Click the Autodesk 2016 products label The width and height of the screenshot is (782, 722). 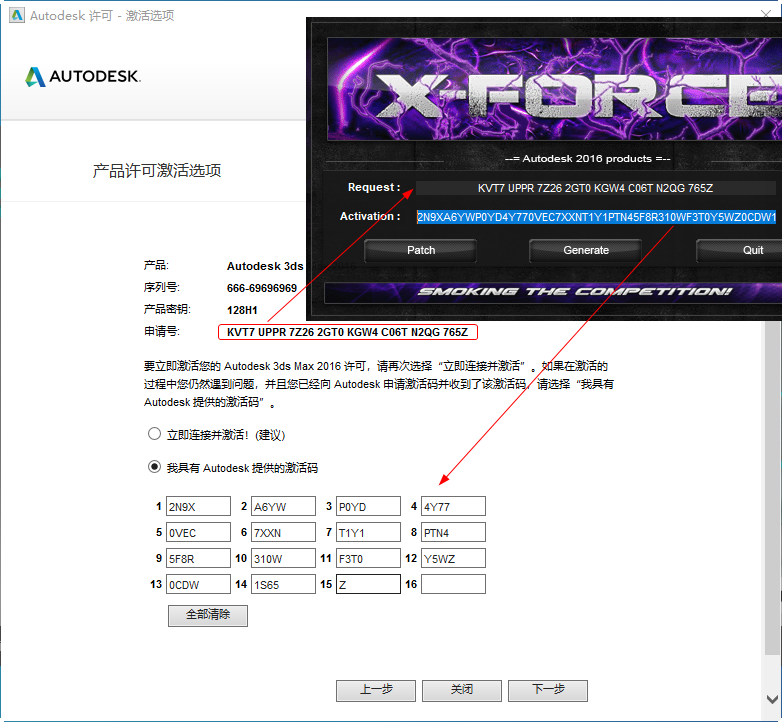click(587, 159)
